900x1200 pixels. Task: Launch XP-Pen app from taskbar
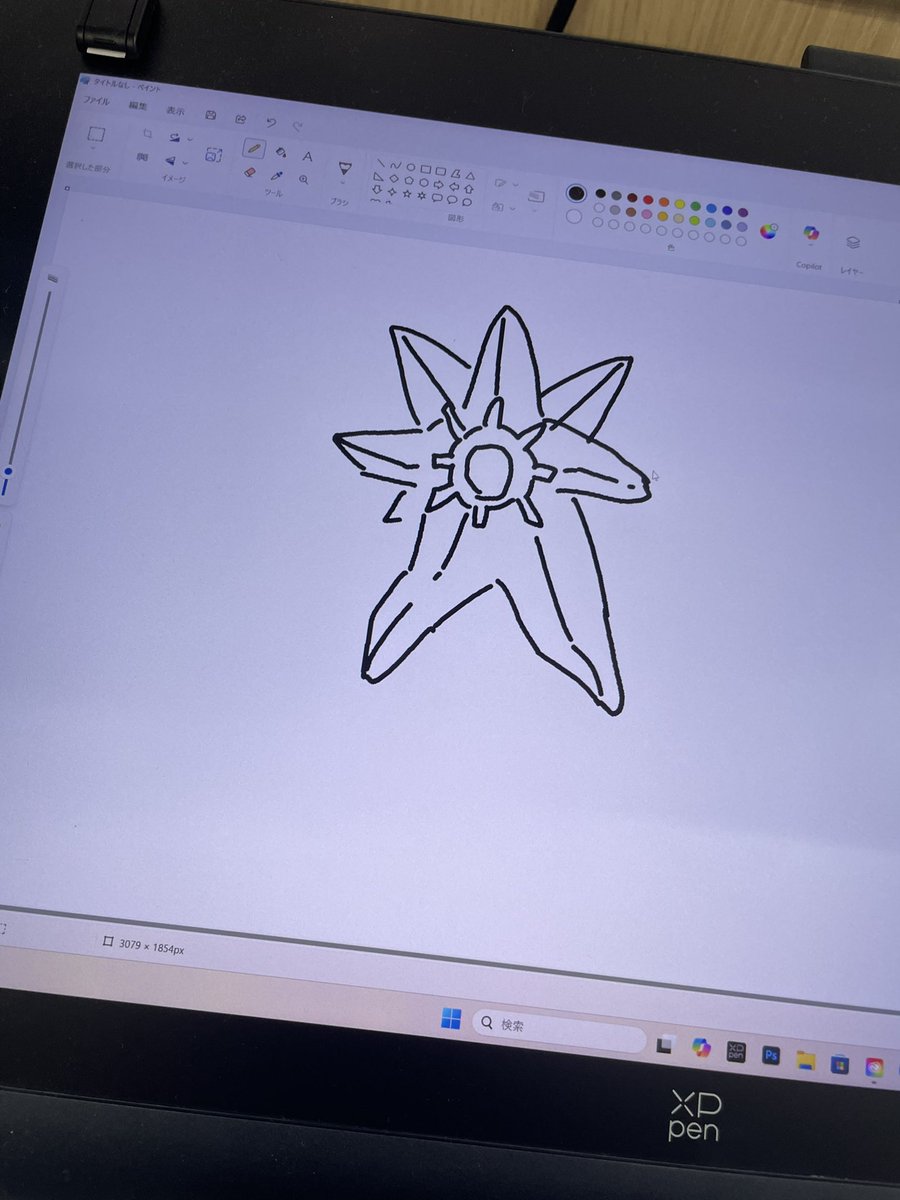736,1050
